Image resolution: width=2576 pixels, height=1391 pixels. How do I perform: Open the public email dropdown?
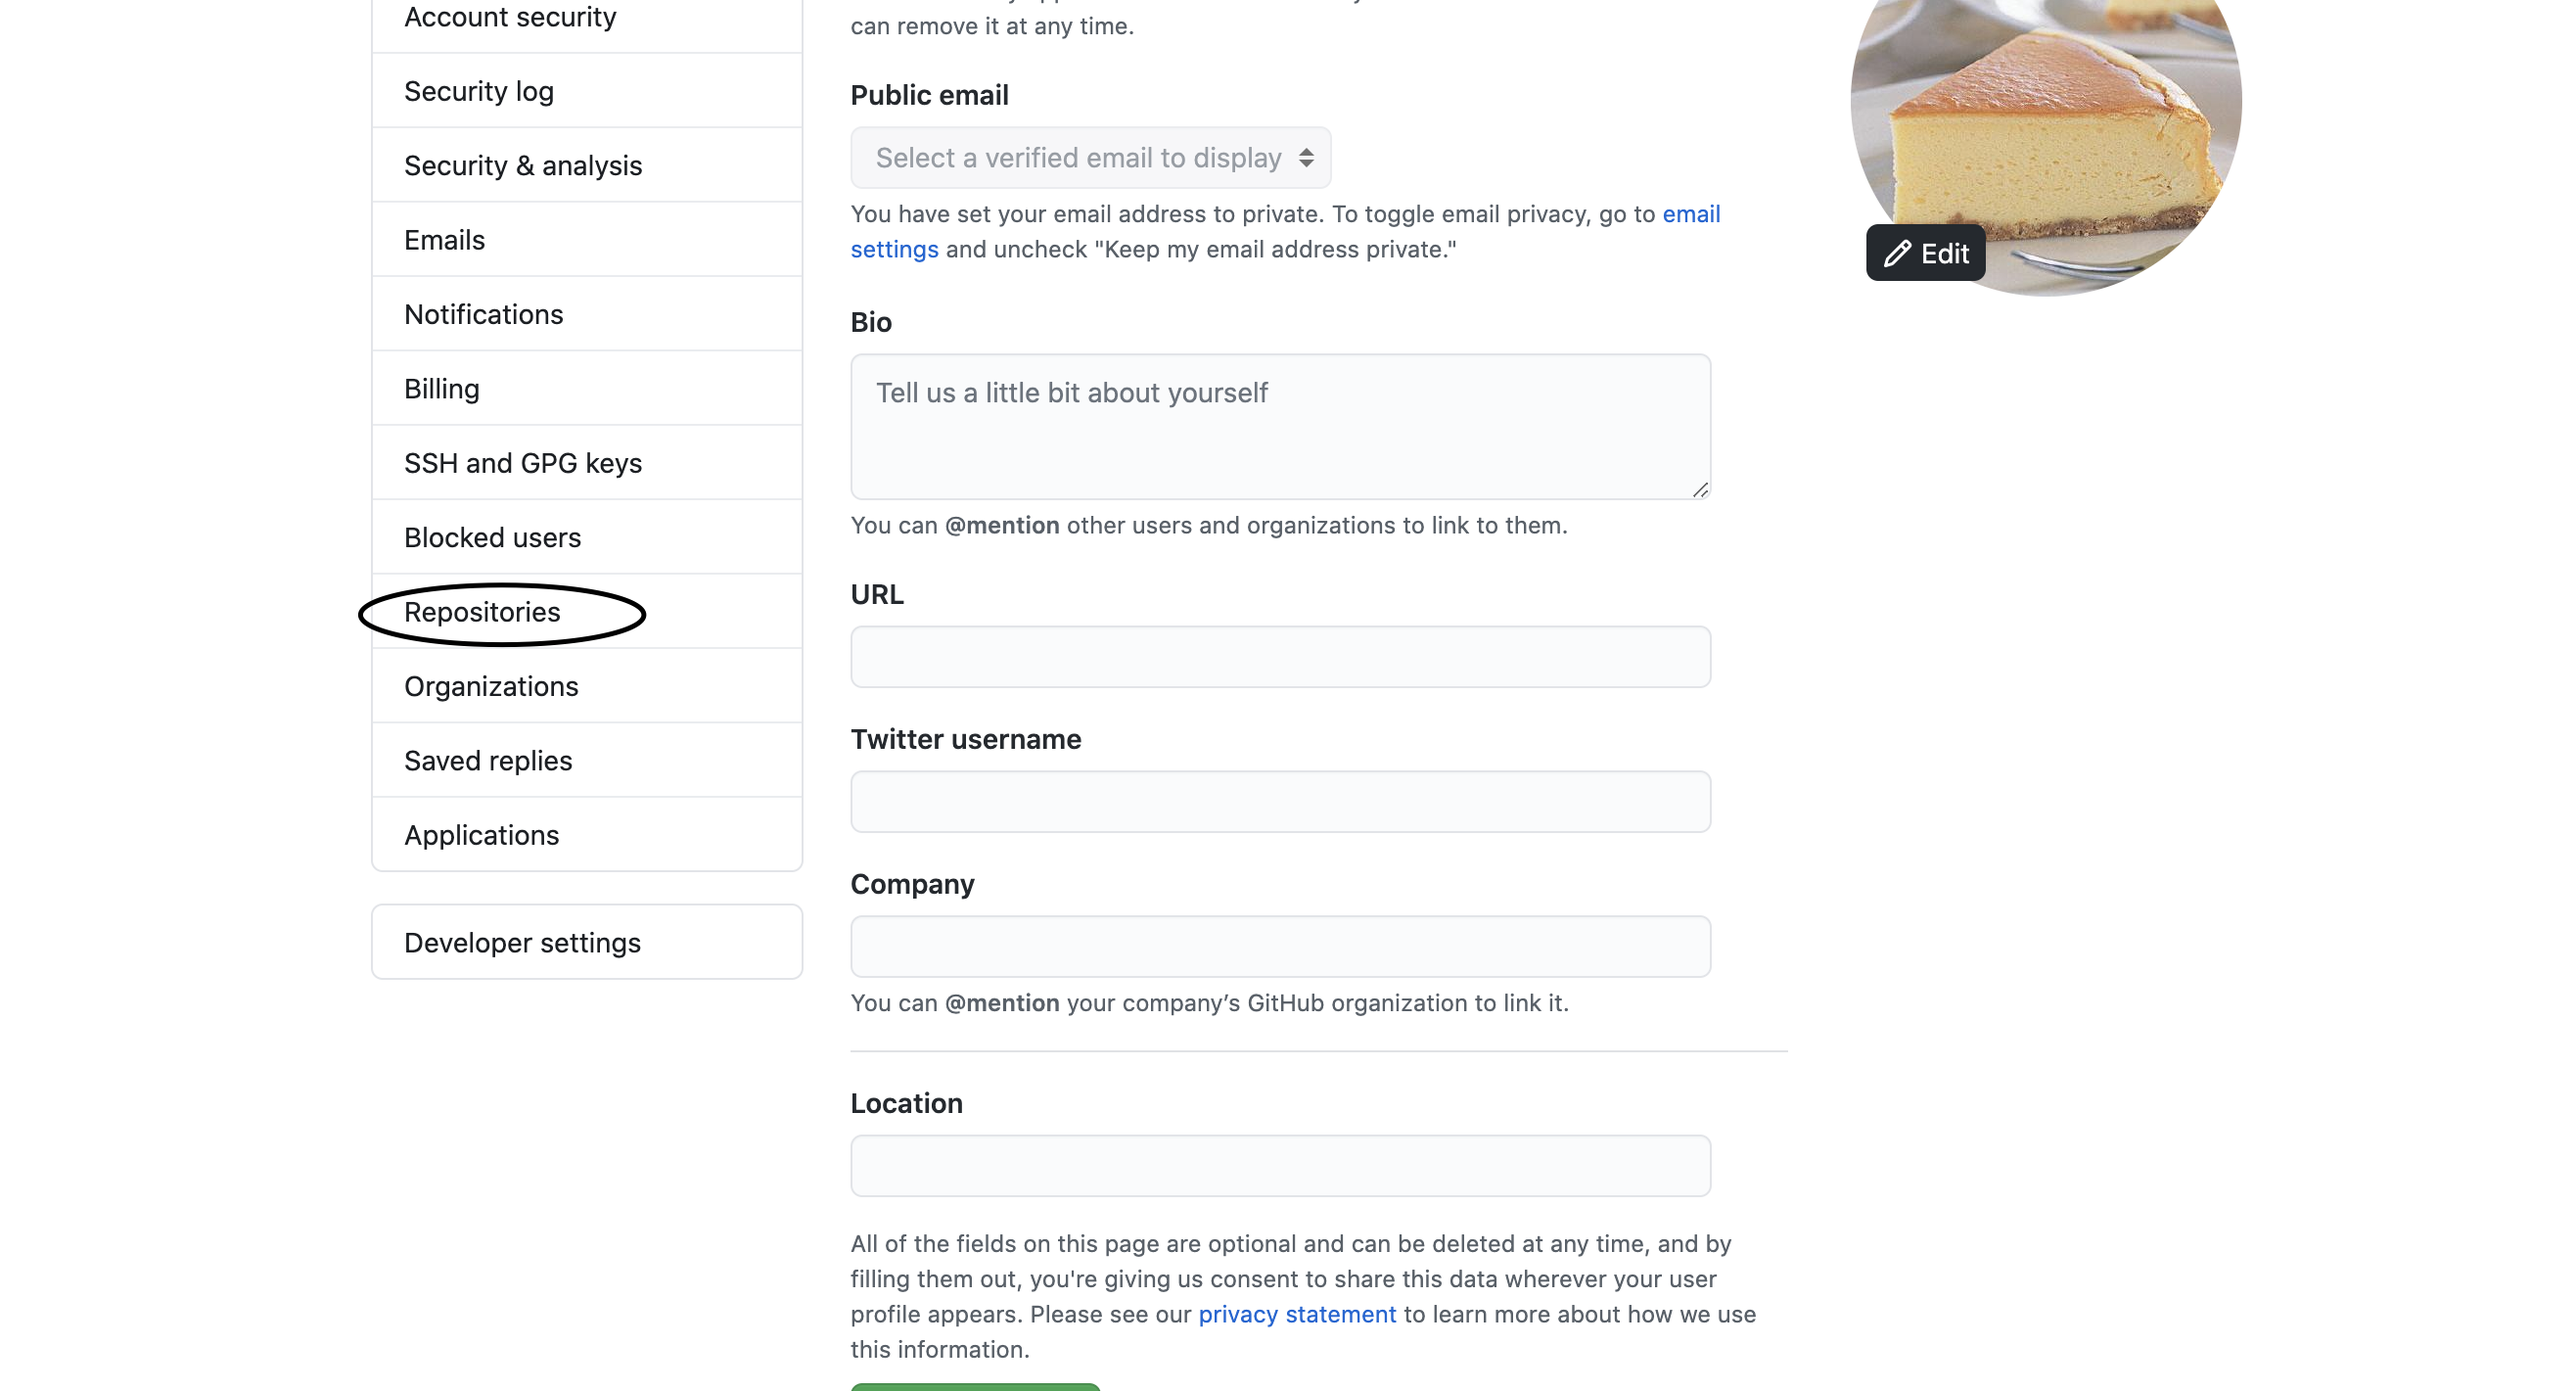coord(1090,158)
